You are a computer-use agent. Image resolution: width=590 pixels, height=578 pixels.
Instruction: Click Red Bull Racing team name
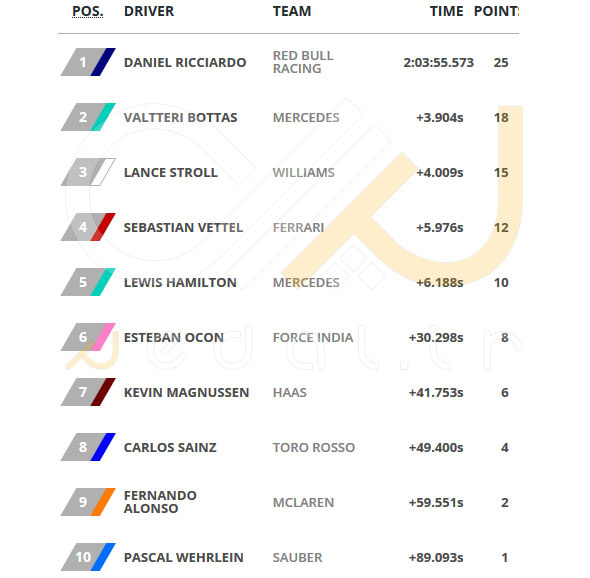click(x=303, y=62)
